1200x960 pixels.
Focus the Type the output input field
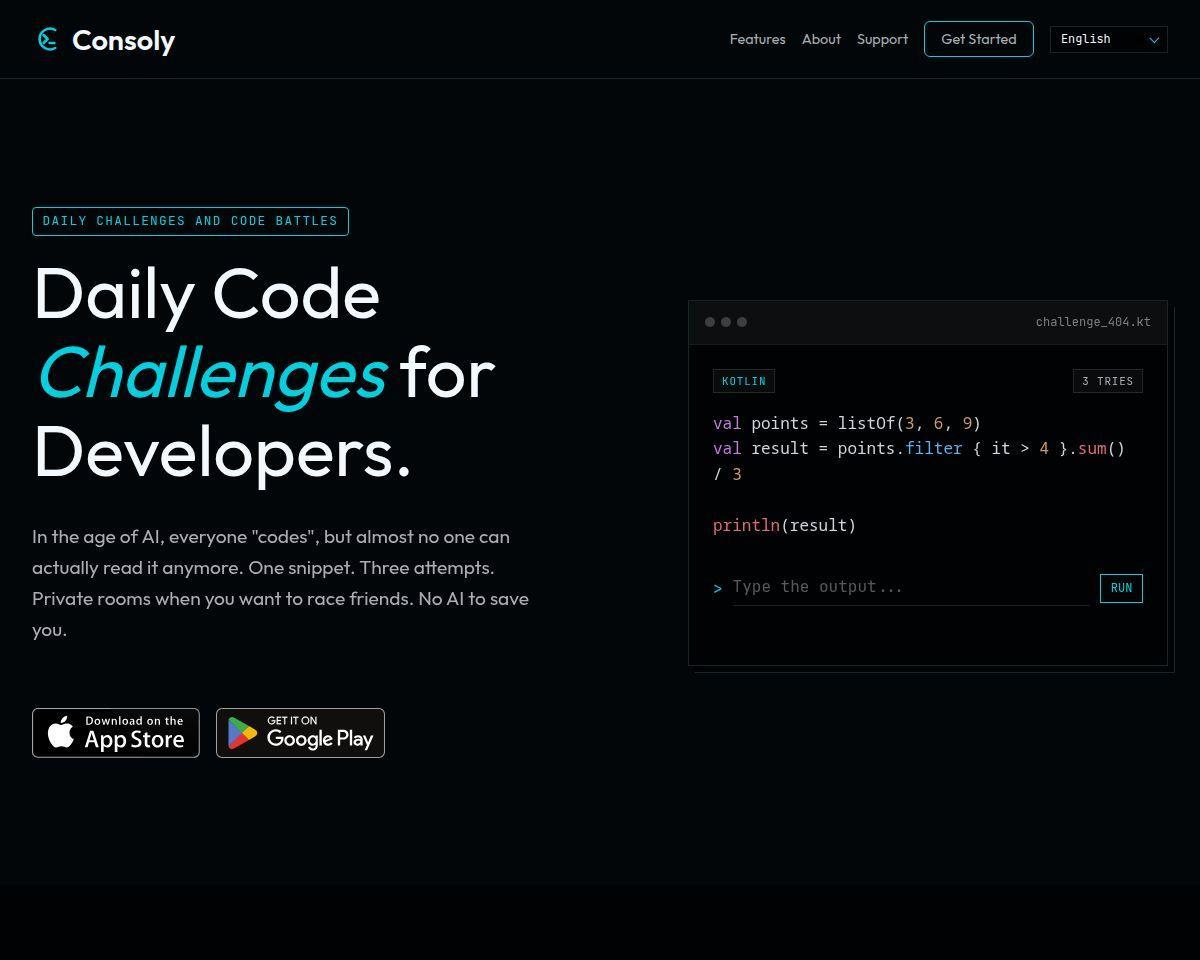(x=910, y=587)
